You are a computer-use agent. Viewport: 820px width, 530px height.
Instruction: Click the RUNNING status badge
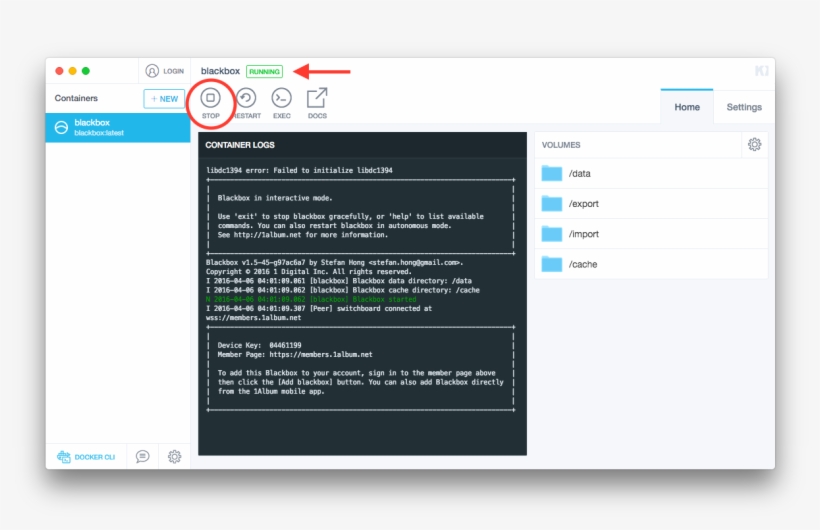click(x=264, y=71)
